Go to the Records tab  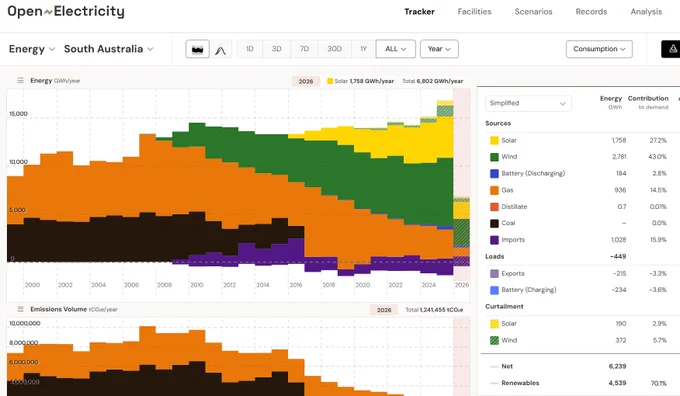click(591, 12)
